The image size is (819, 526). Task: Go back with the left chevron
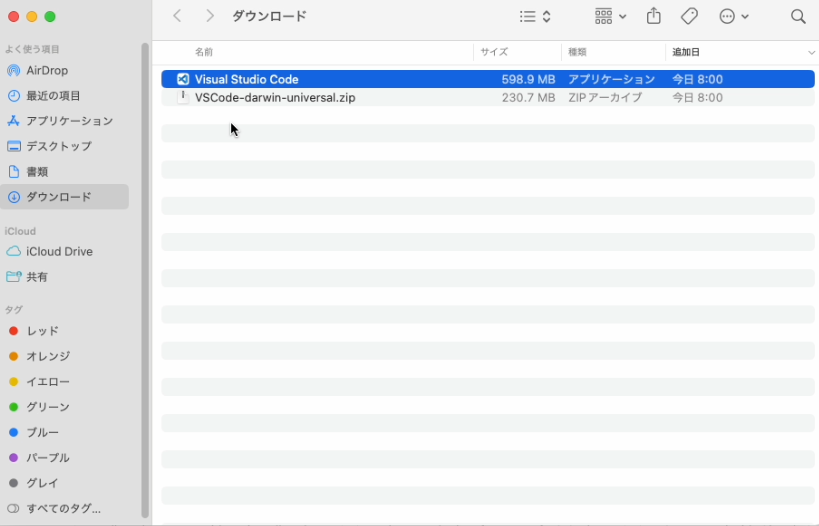[x=178, y=16]
